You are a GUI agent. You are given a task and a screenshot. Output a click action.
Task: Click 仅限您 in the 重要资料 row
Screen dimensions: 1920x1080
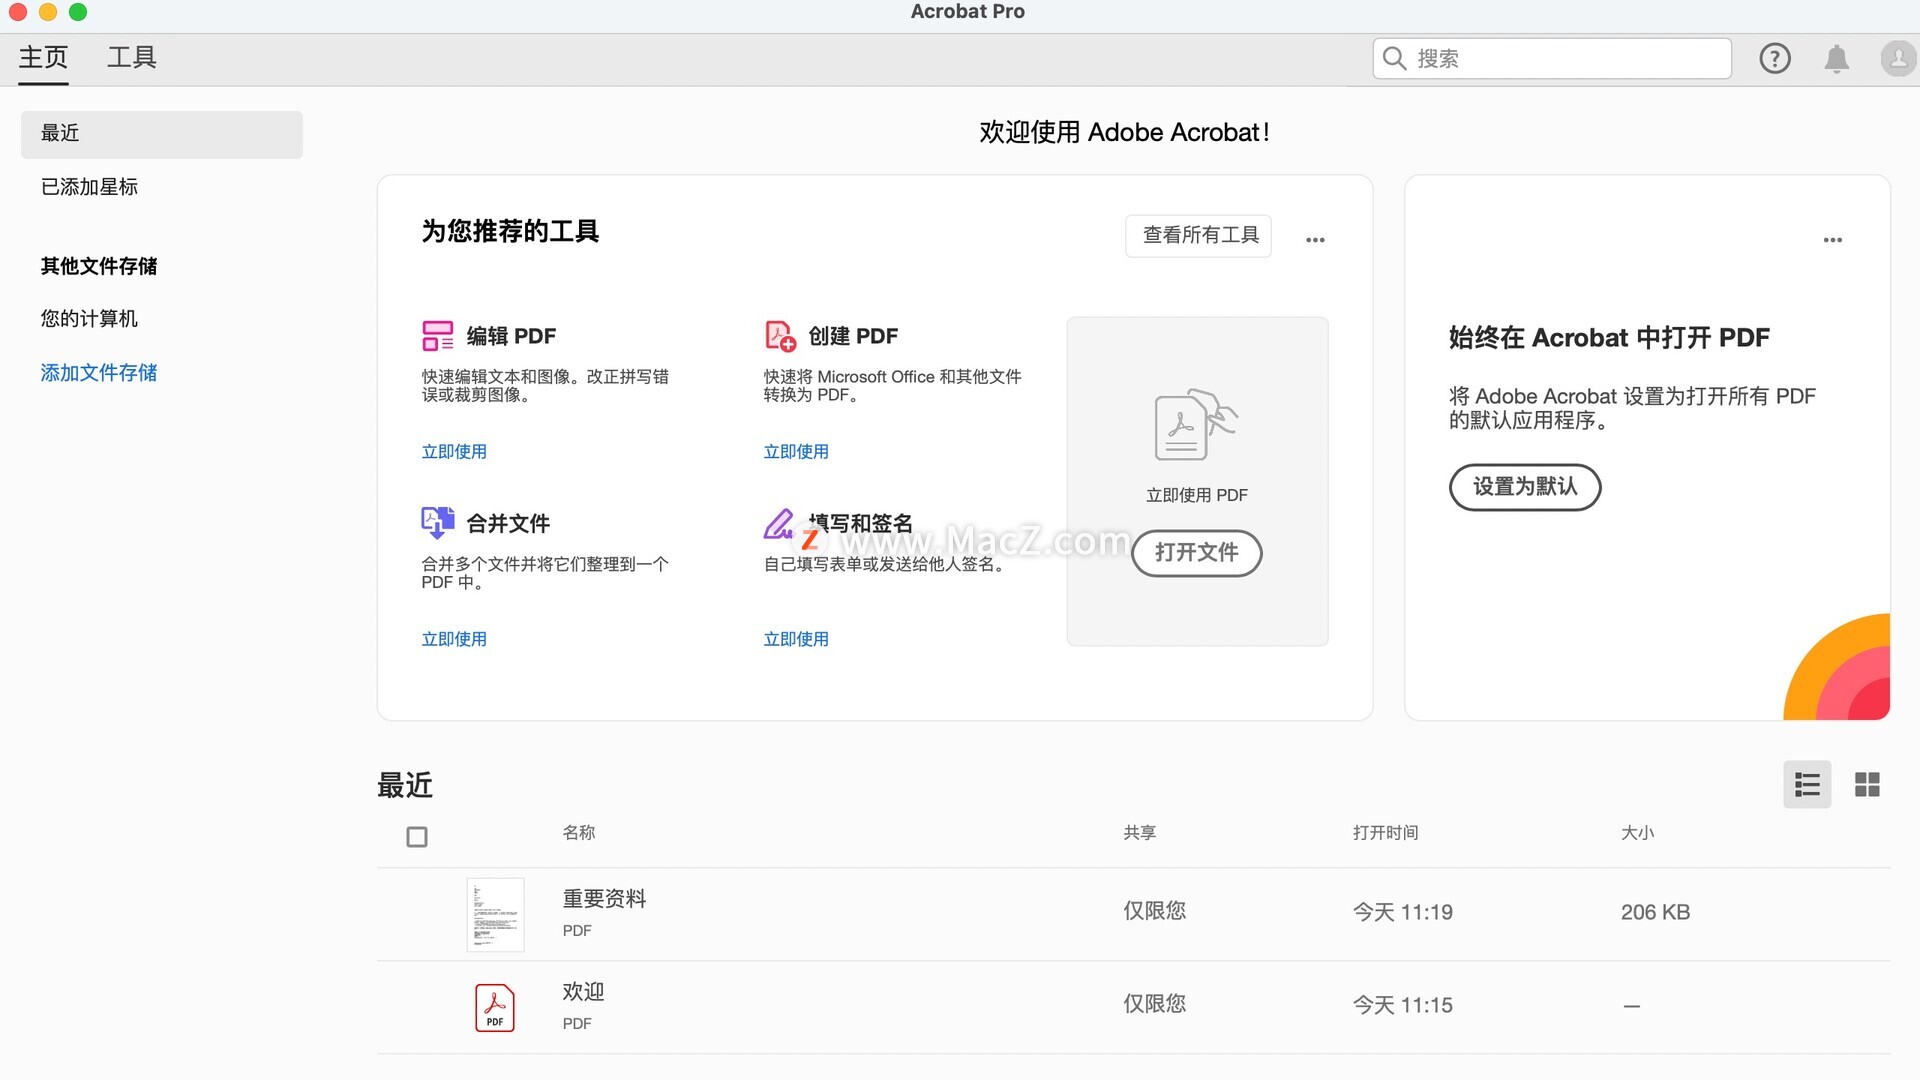coord(1154,911)
